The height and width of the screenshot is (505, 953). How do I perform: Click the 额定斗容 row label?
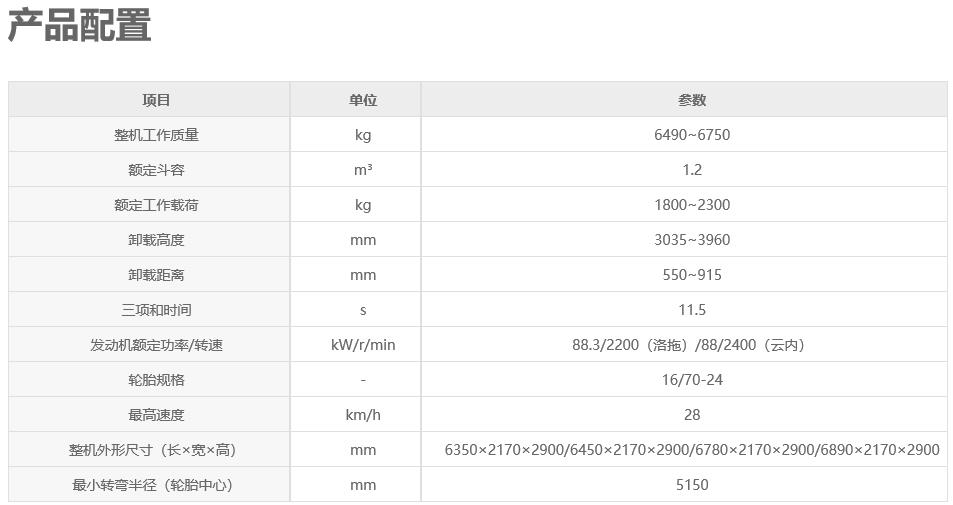click(156, 170)
